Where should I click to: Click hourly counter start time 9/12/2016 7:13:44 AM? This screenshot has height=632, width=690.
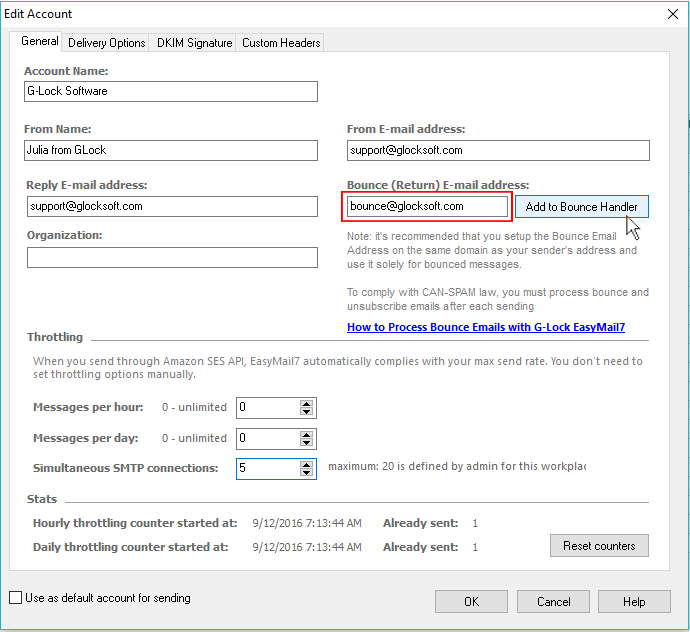click(307, 523)
